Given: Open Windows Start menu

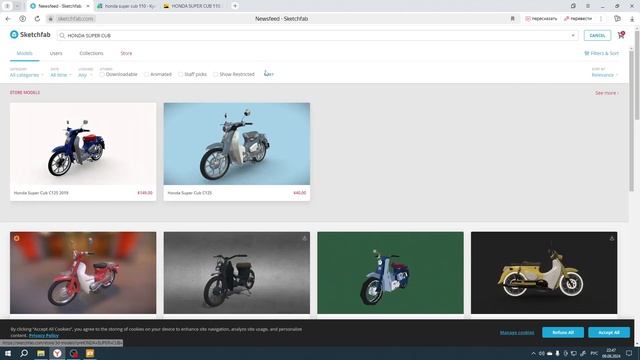Looking at the screenshot, I should click(8, 353).
